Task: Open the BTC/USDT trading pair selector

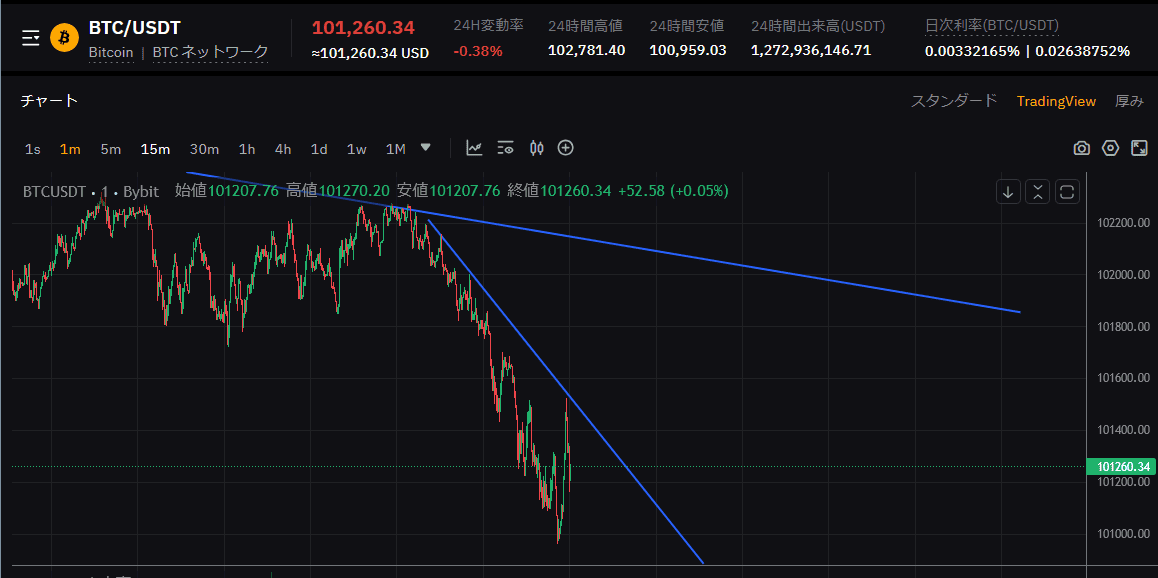Action: coord(135,28)
